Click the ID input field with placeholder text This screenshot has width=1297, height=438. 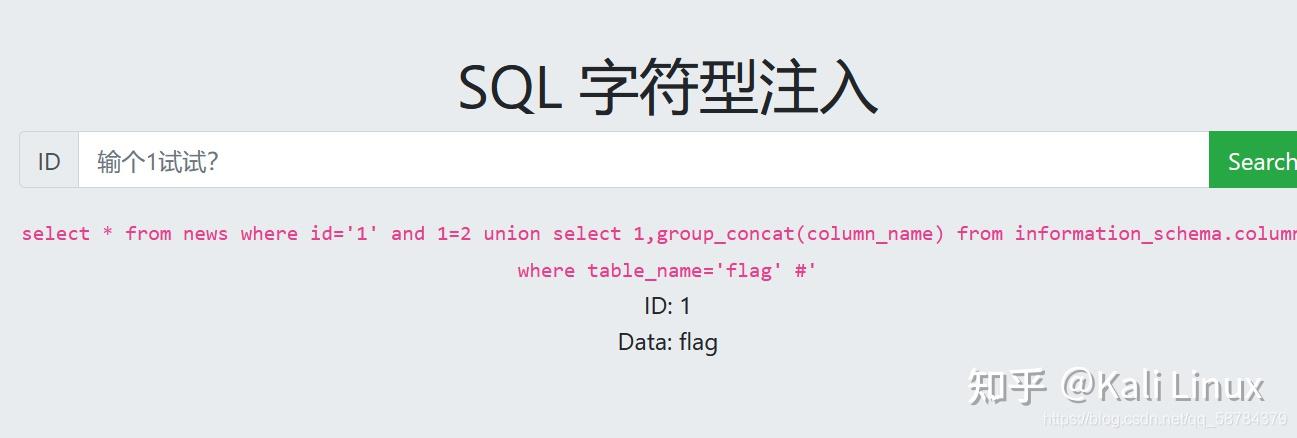click(x=643, y=160)
